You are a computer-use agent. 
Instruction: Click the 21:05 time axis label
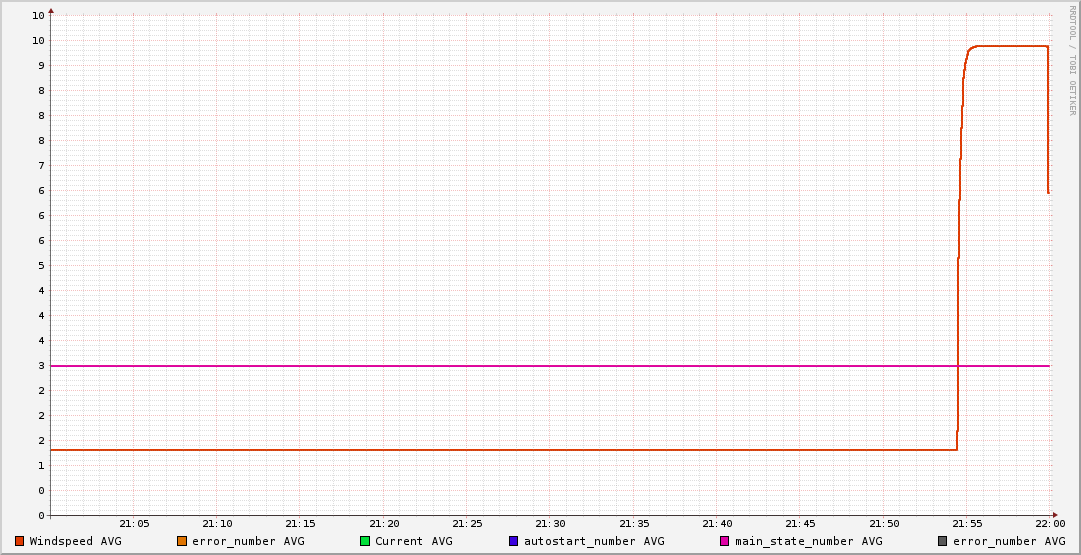click(x=134, y=523)
